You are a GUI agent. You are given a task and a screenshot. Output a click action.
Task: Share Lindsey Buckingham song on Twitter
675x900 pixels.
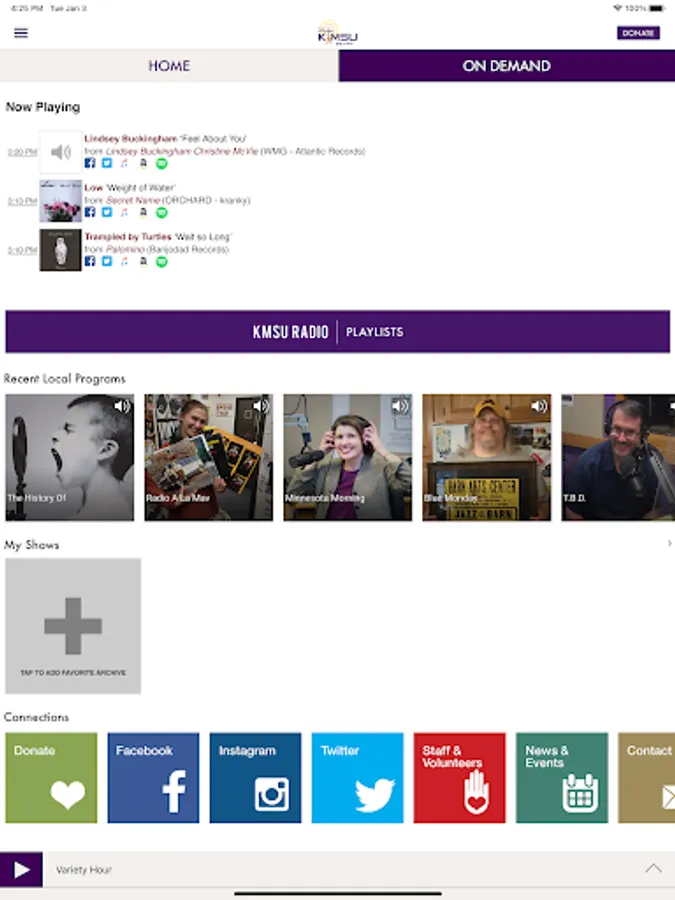[x=107, y=163]
